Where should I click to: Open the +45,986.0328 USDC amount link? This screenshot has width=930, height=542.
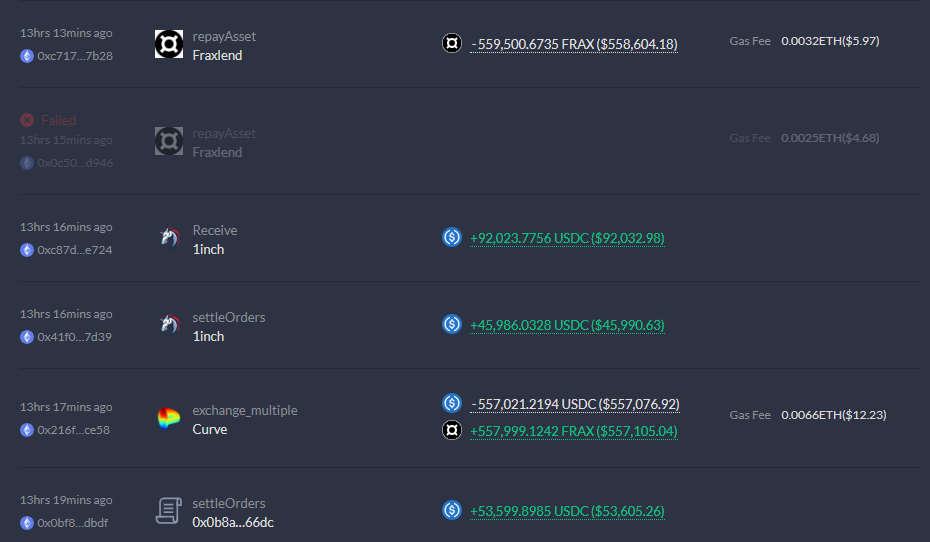pos(567,325)
